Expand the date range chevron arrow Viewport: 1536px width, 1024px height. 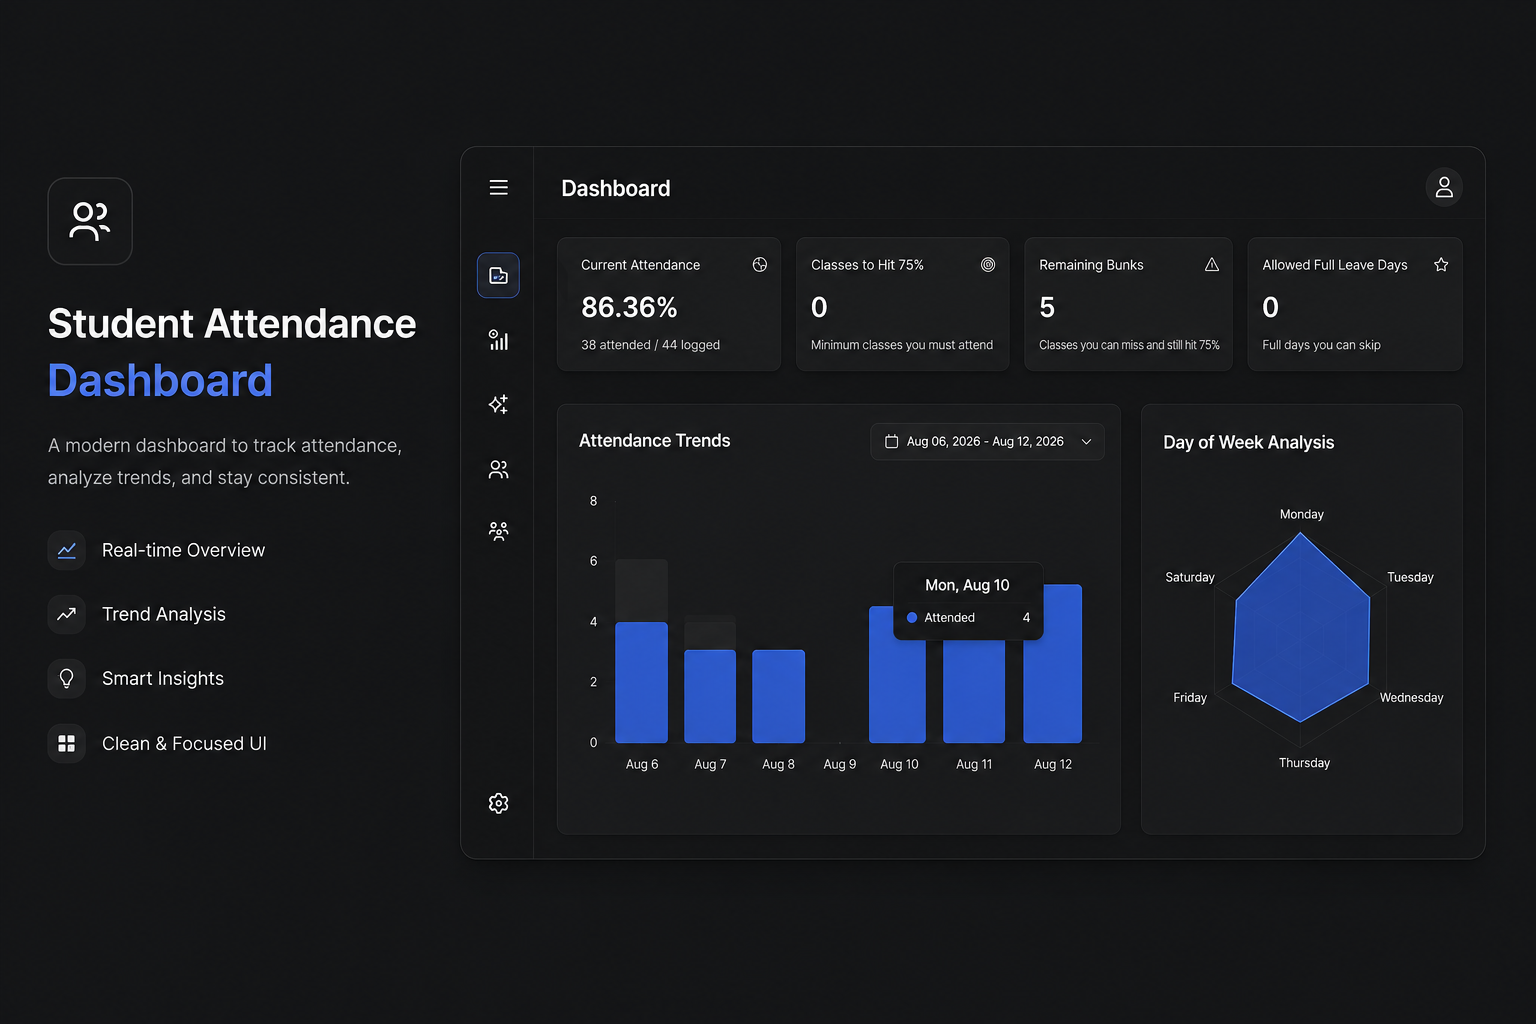1087,442
